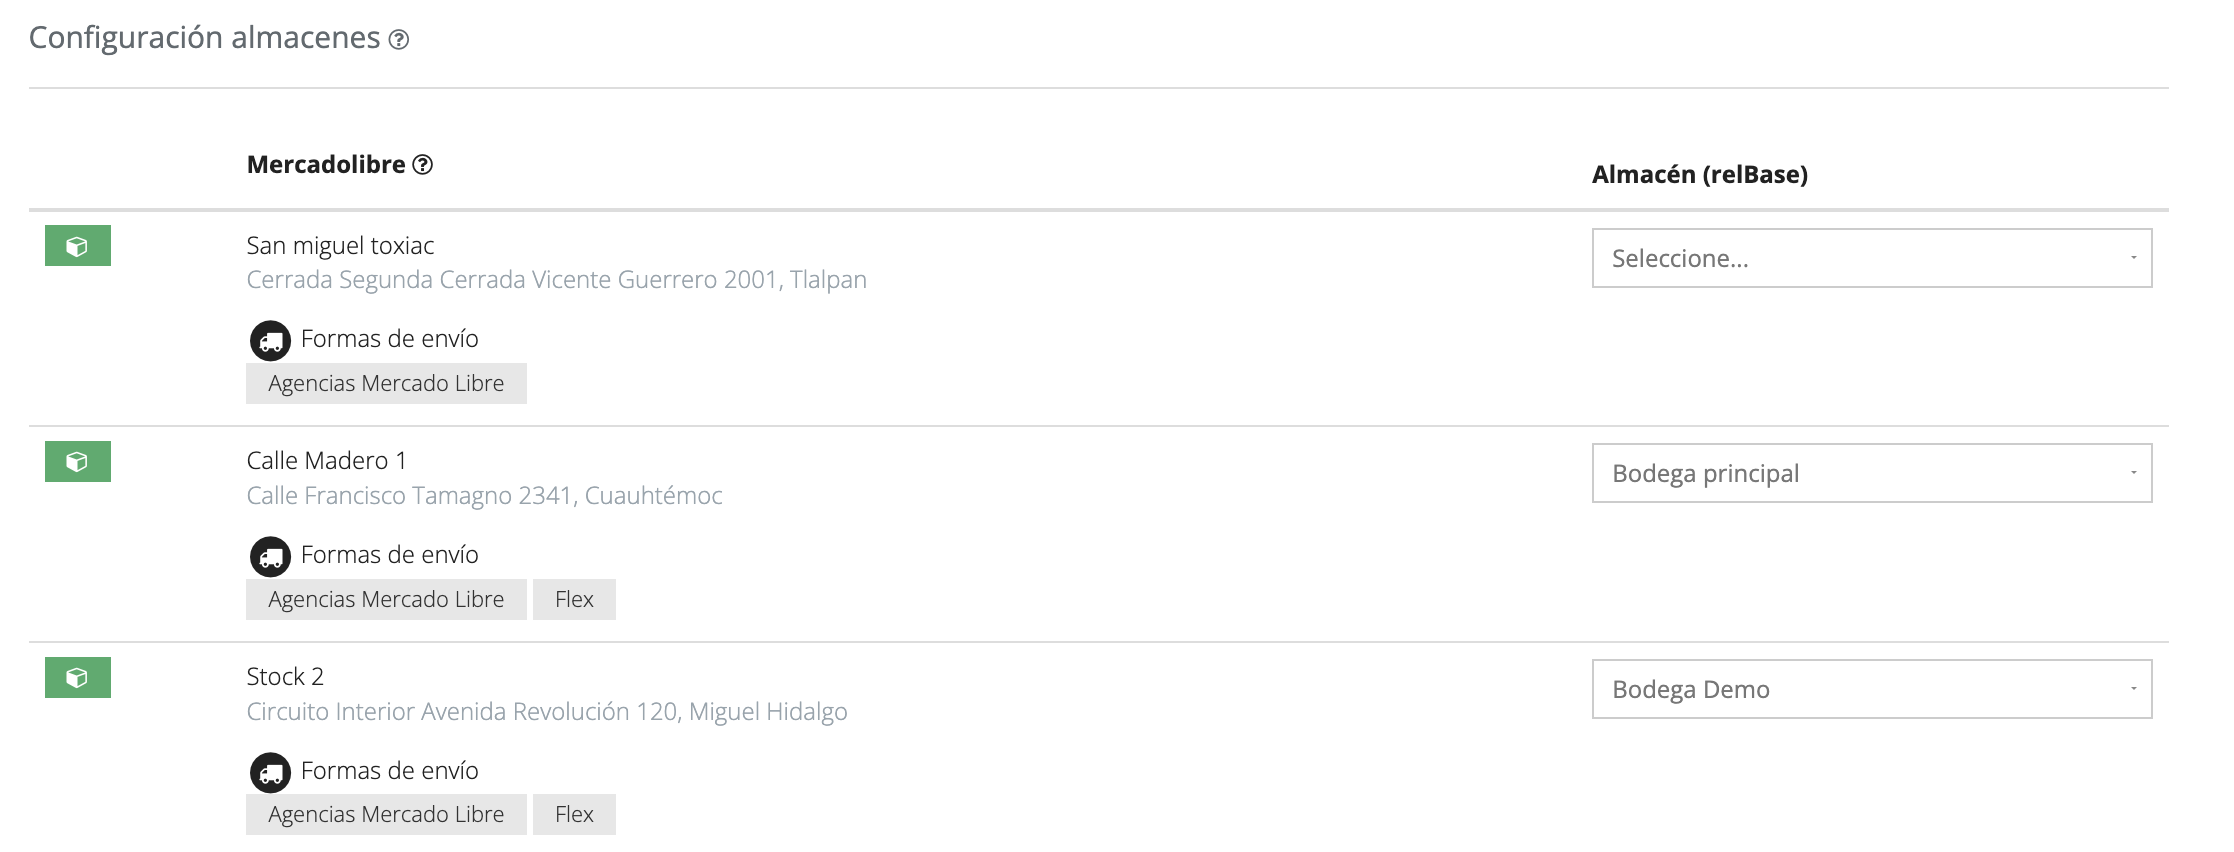Viewport: 2234px width, 852px height.
Task: Click the Calle Francisco Tamagno 2341 address
Action: click(484, 496)
